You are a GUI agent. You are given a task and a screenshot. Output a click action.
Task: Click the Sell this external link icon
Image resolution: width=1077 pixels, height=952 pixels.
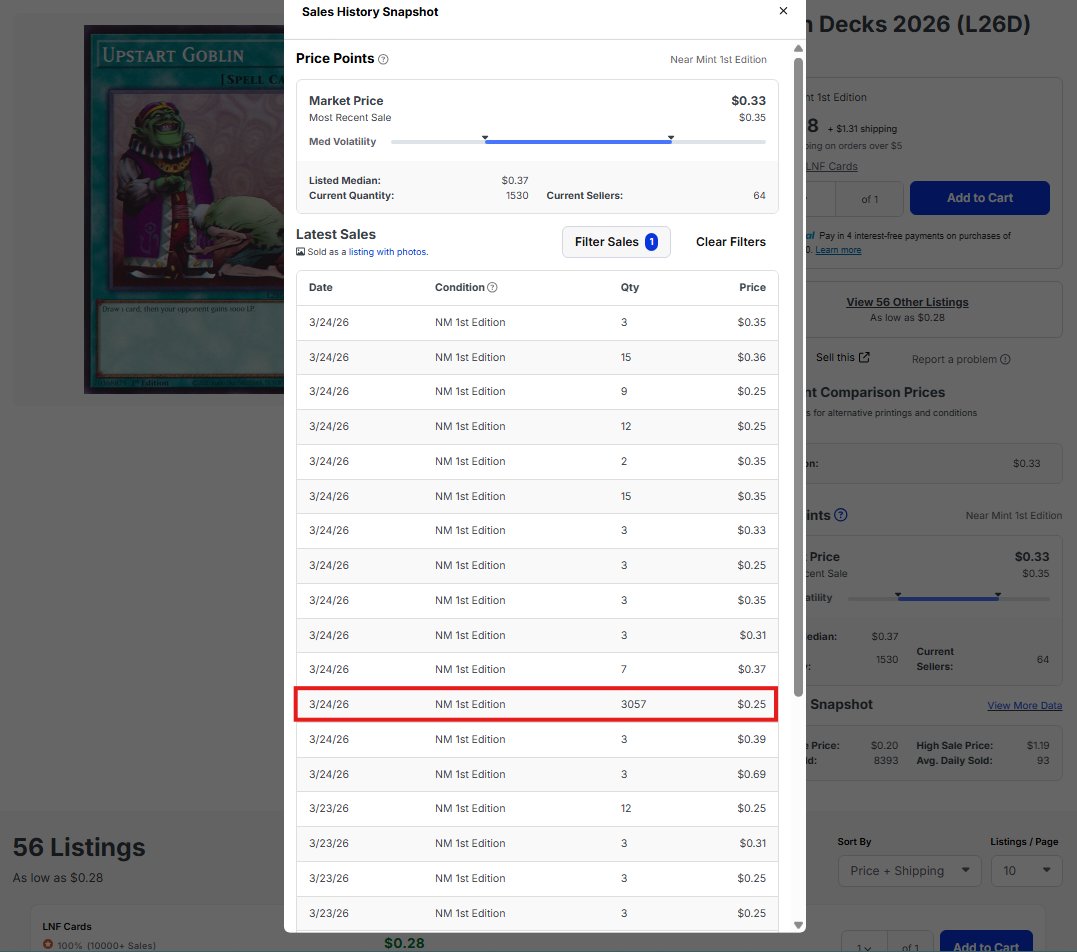[x=864, y=357]
